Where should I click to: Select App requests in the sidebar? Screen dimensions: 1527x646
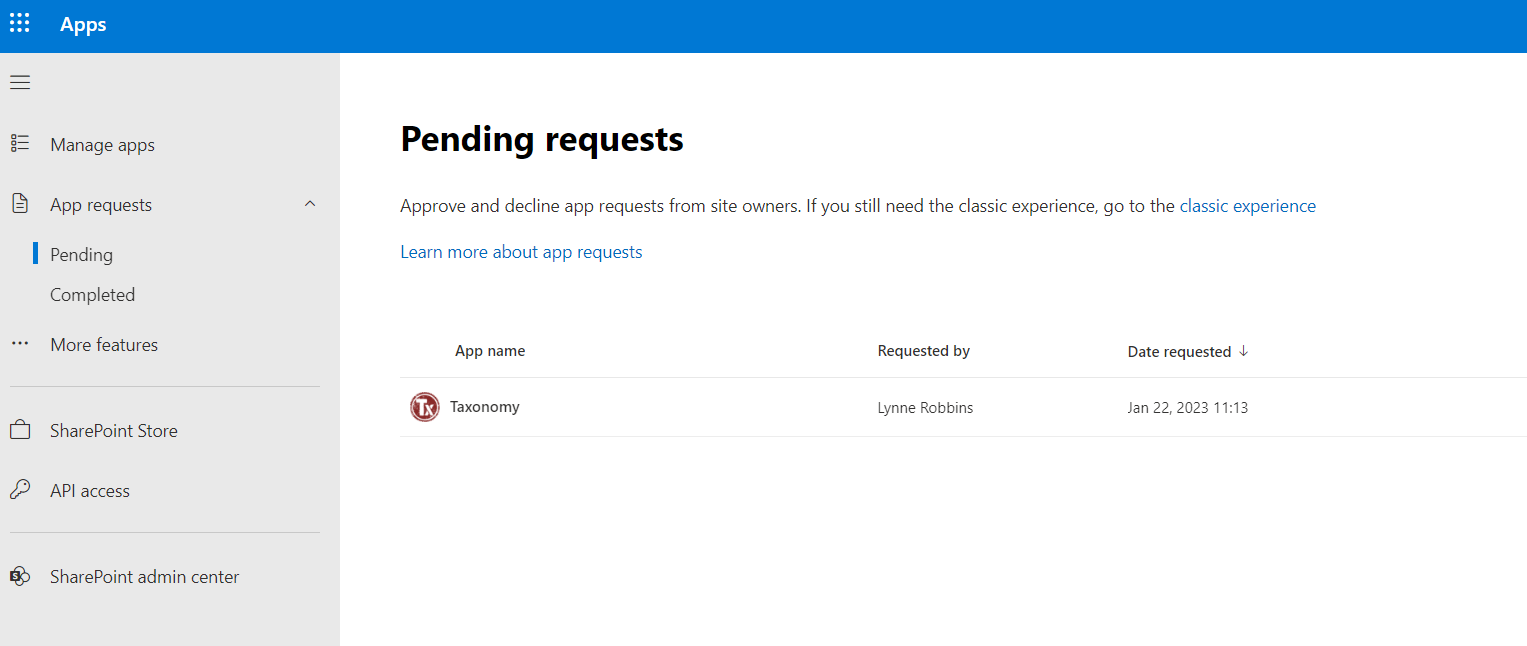point(101,205)
